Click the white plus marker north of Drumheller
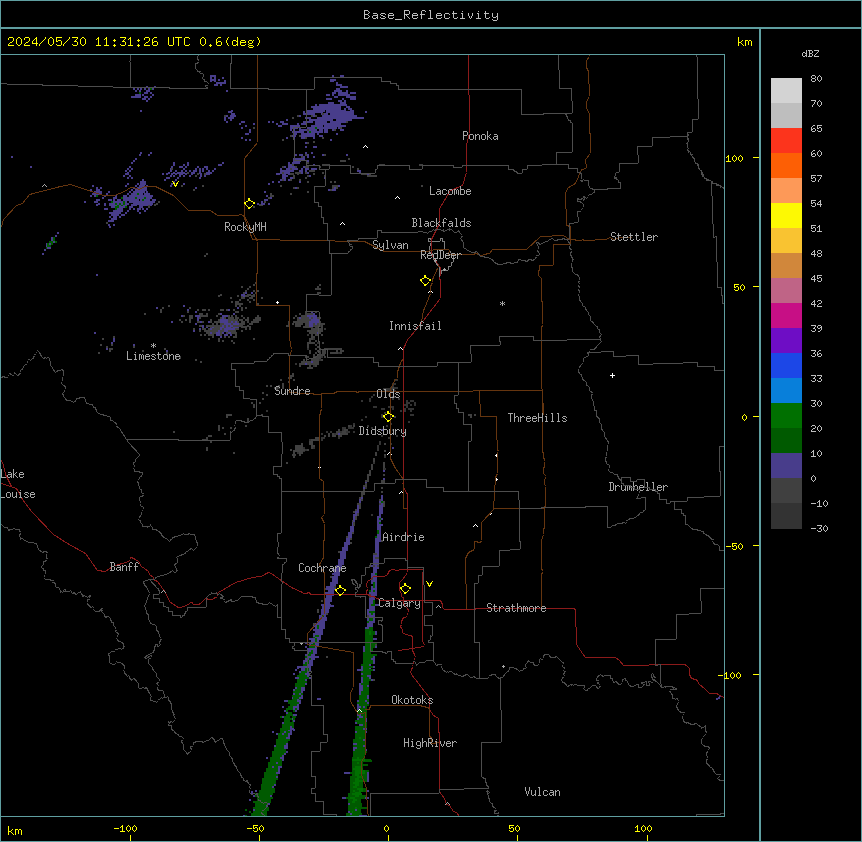862x842 pixels. pos(612,375)
